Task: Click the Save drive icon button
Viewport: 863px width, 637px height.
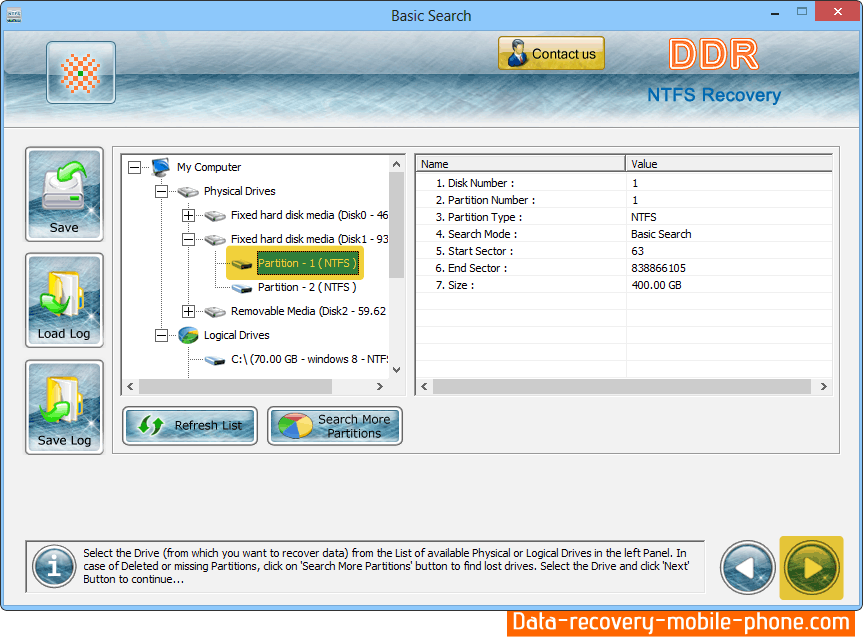Action: [x=64, y=194]
